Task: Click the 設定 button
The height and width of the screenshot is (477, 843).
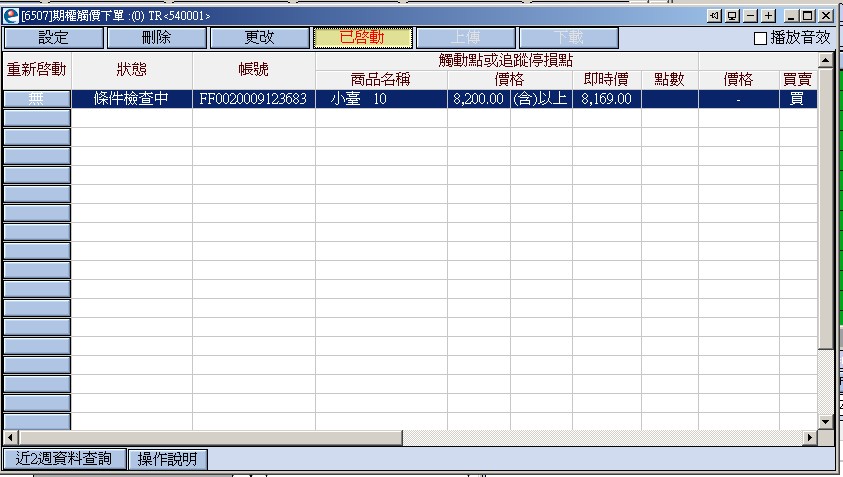Action: click(x=53, y=38)
